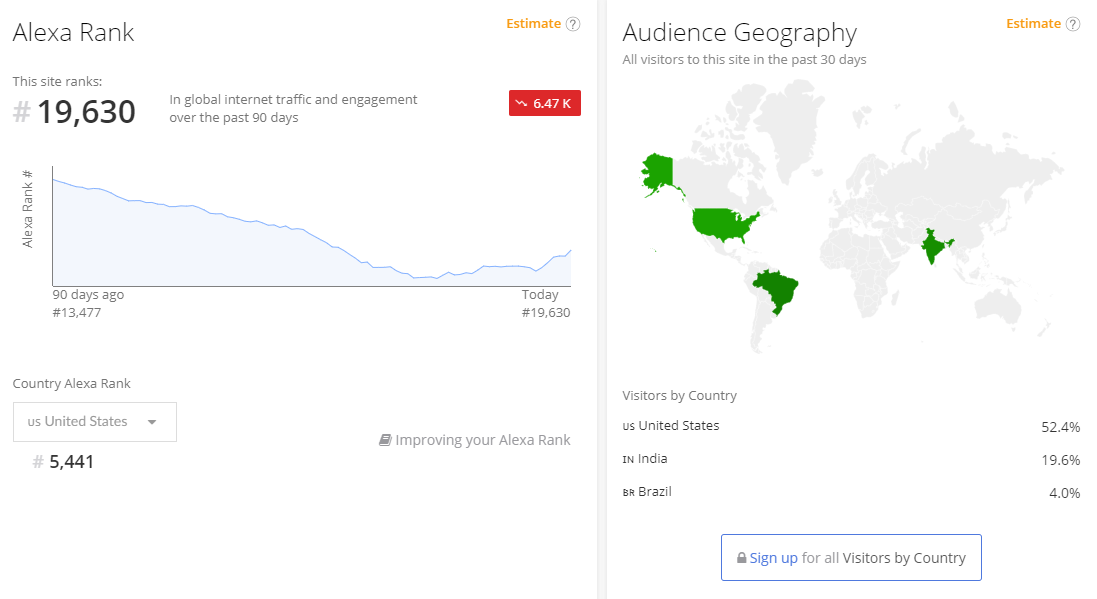The width and height of the screenshot is (1097, 599).
Task: Select the United States on the world map
Action: pyautogui.click(x=724, y=225)
